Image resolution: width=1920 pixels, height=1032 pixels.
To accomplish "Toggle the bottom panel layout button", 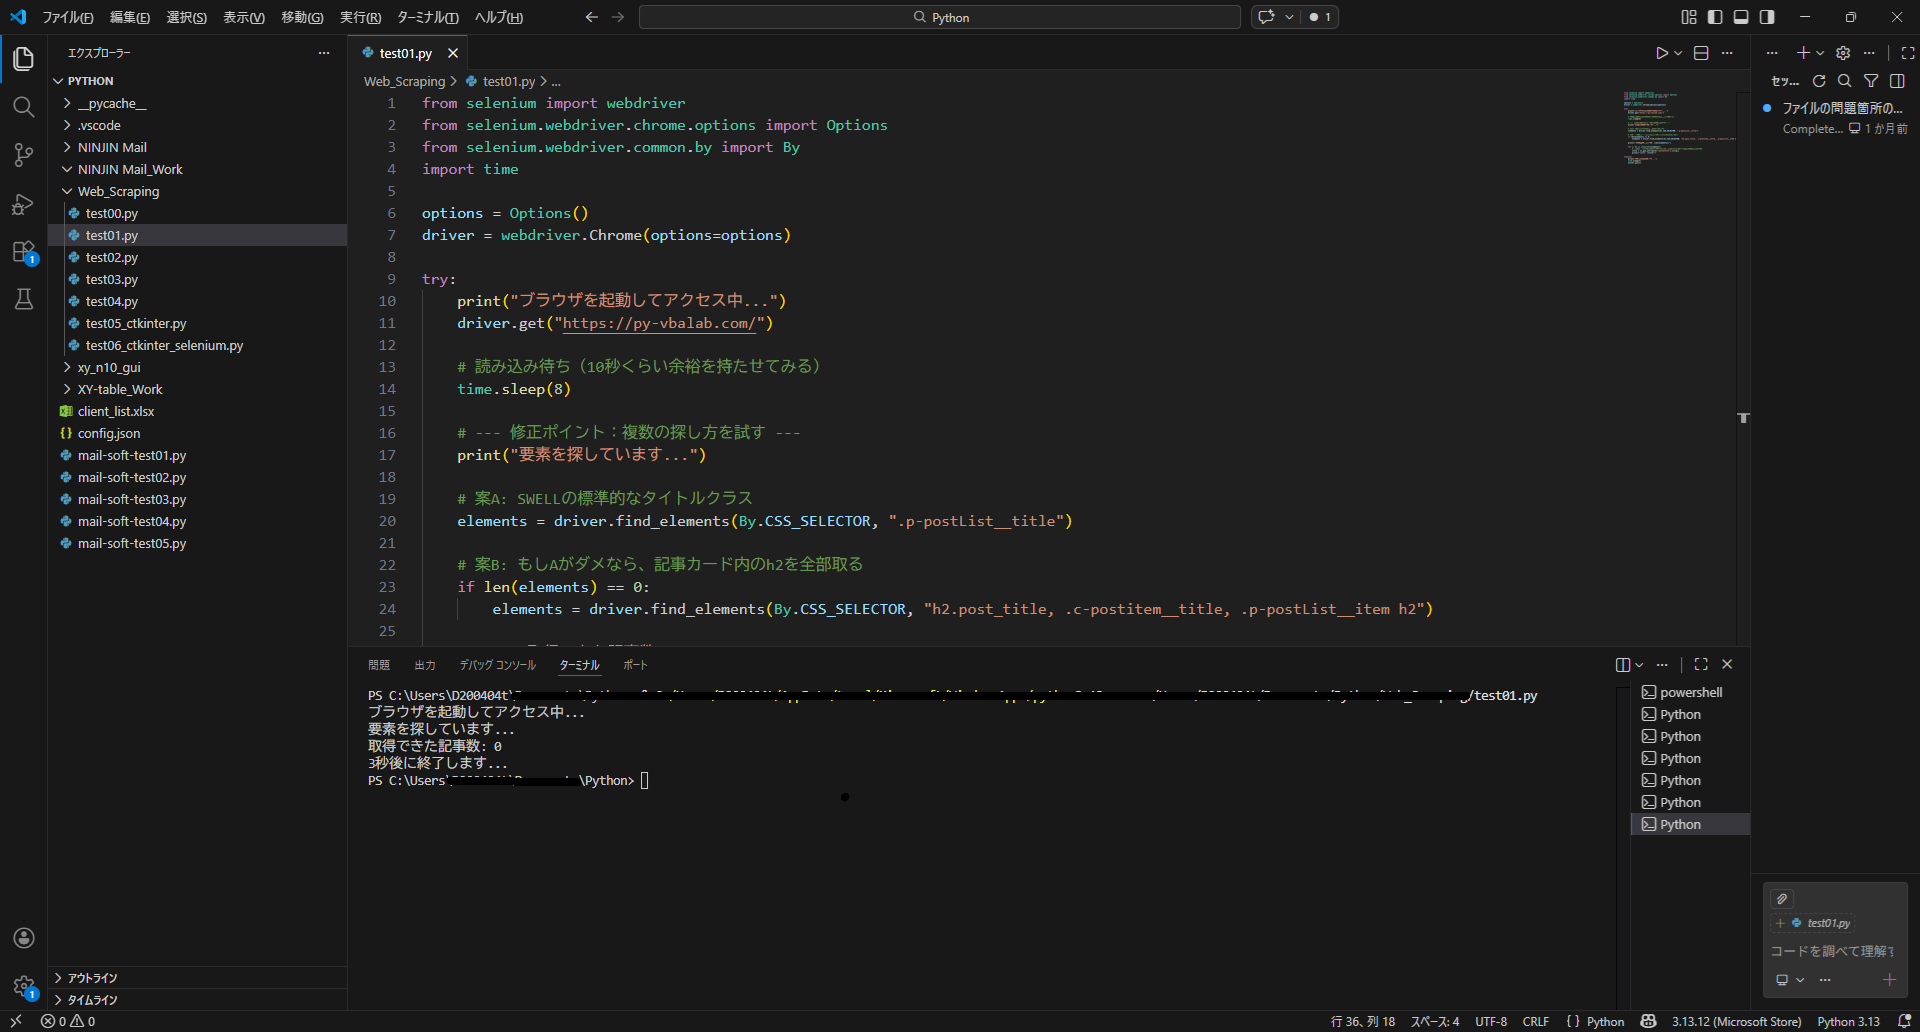I will [1741, 17].
